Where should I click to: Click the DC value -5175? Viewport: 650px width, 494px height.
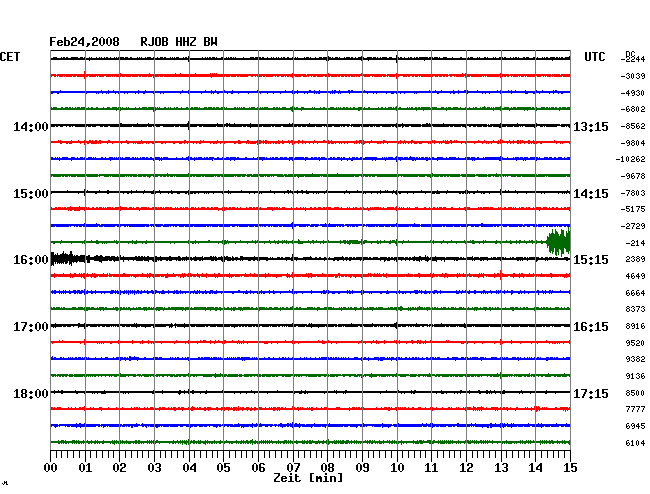(x=633, y=209)
